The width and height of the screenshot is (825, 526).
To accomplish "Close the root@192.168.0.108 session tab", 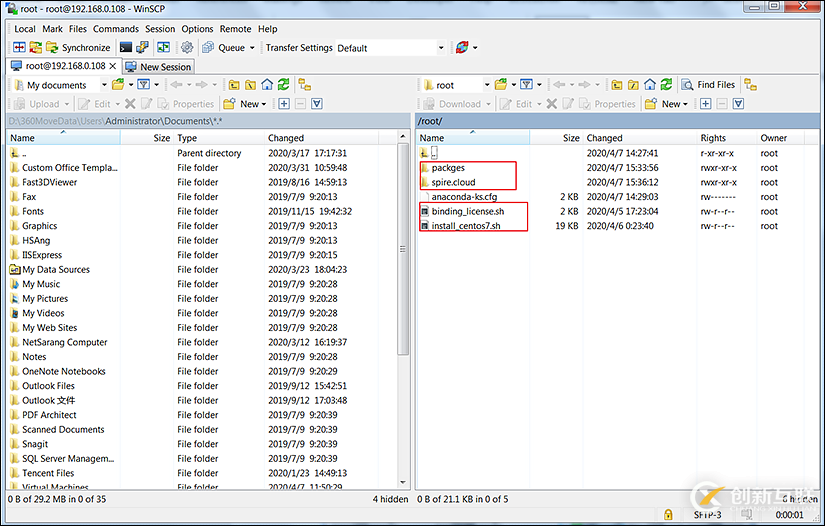I will pos(113,66).
